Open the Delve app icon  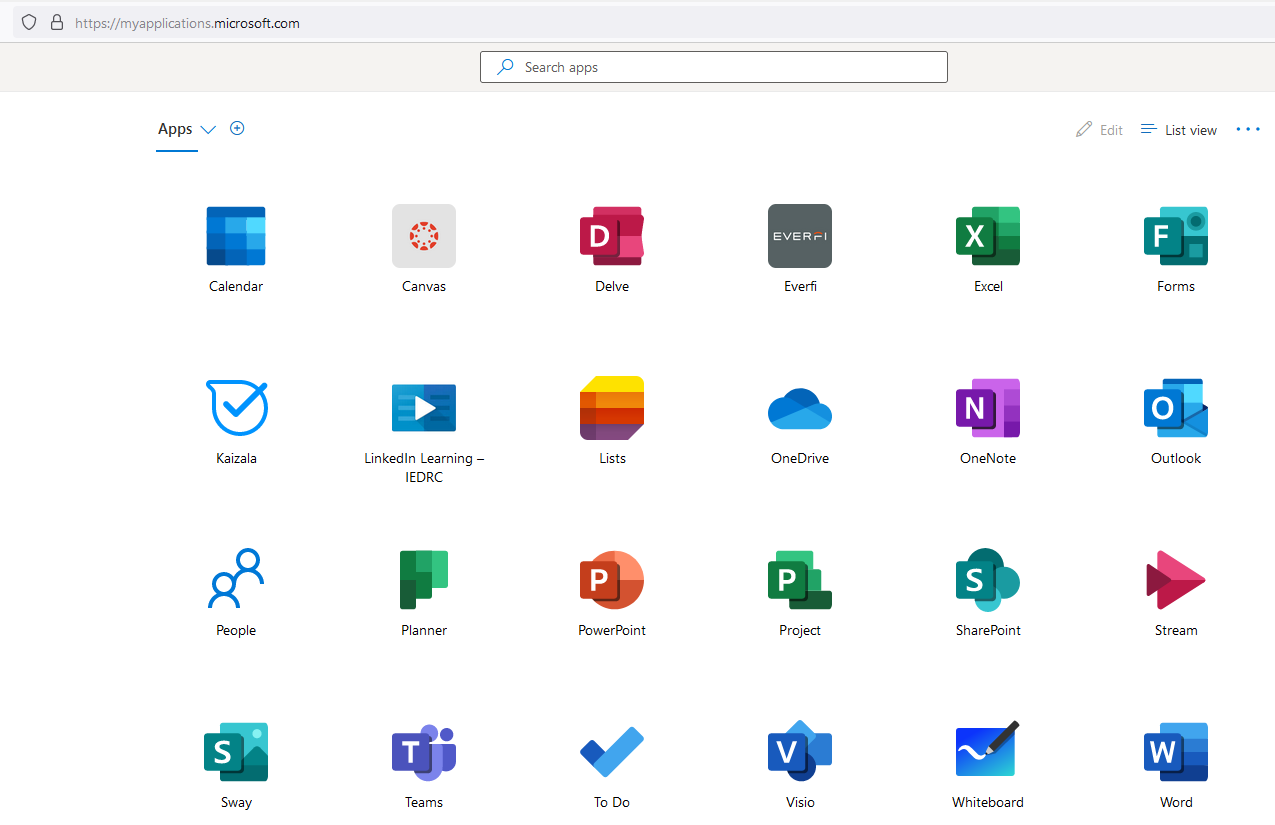coord(612,236)
